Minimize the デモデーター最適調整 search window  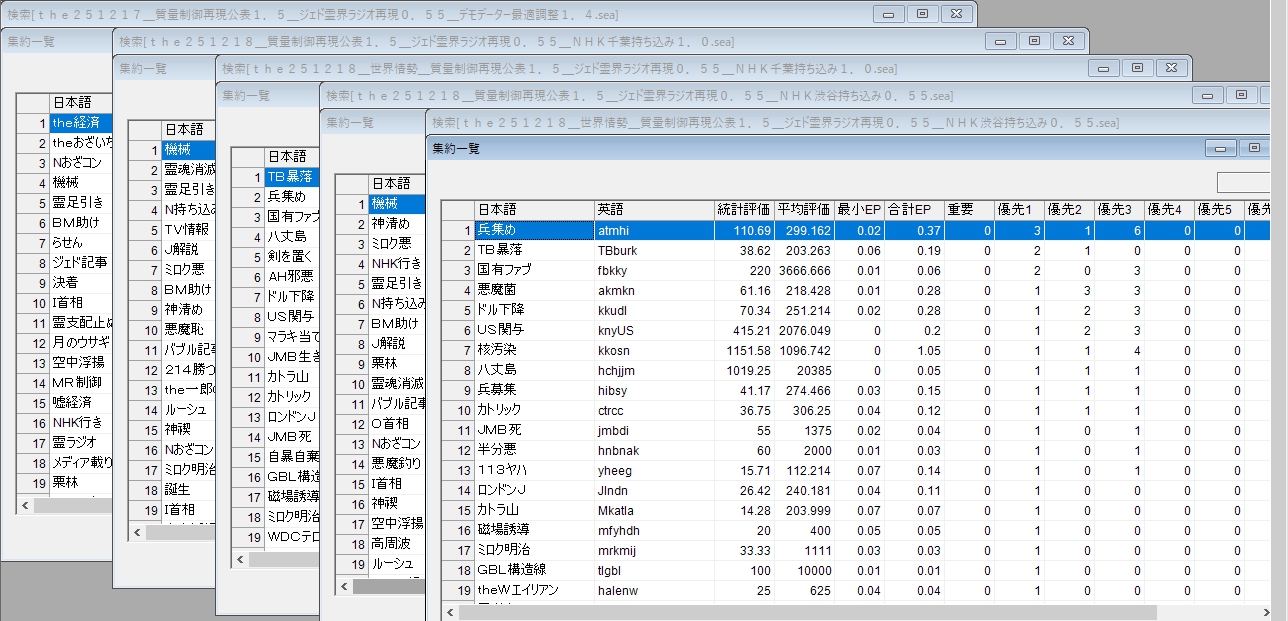point(889,14)
